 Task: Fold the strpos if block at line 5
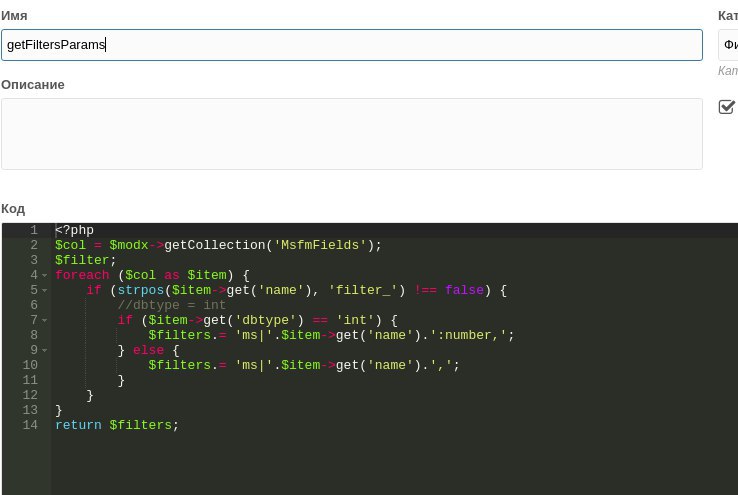click(x=45, y=290)
